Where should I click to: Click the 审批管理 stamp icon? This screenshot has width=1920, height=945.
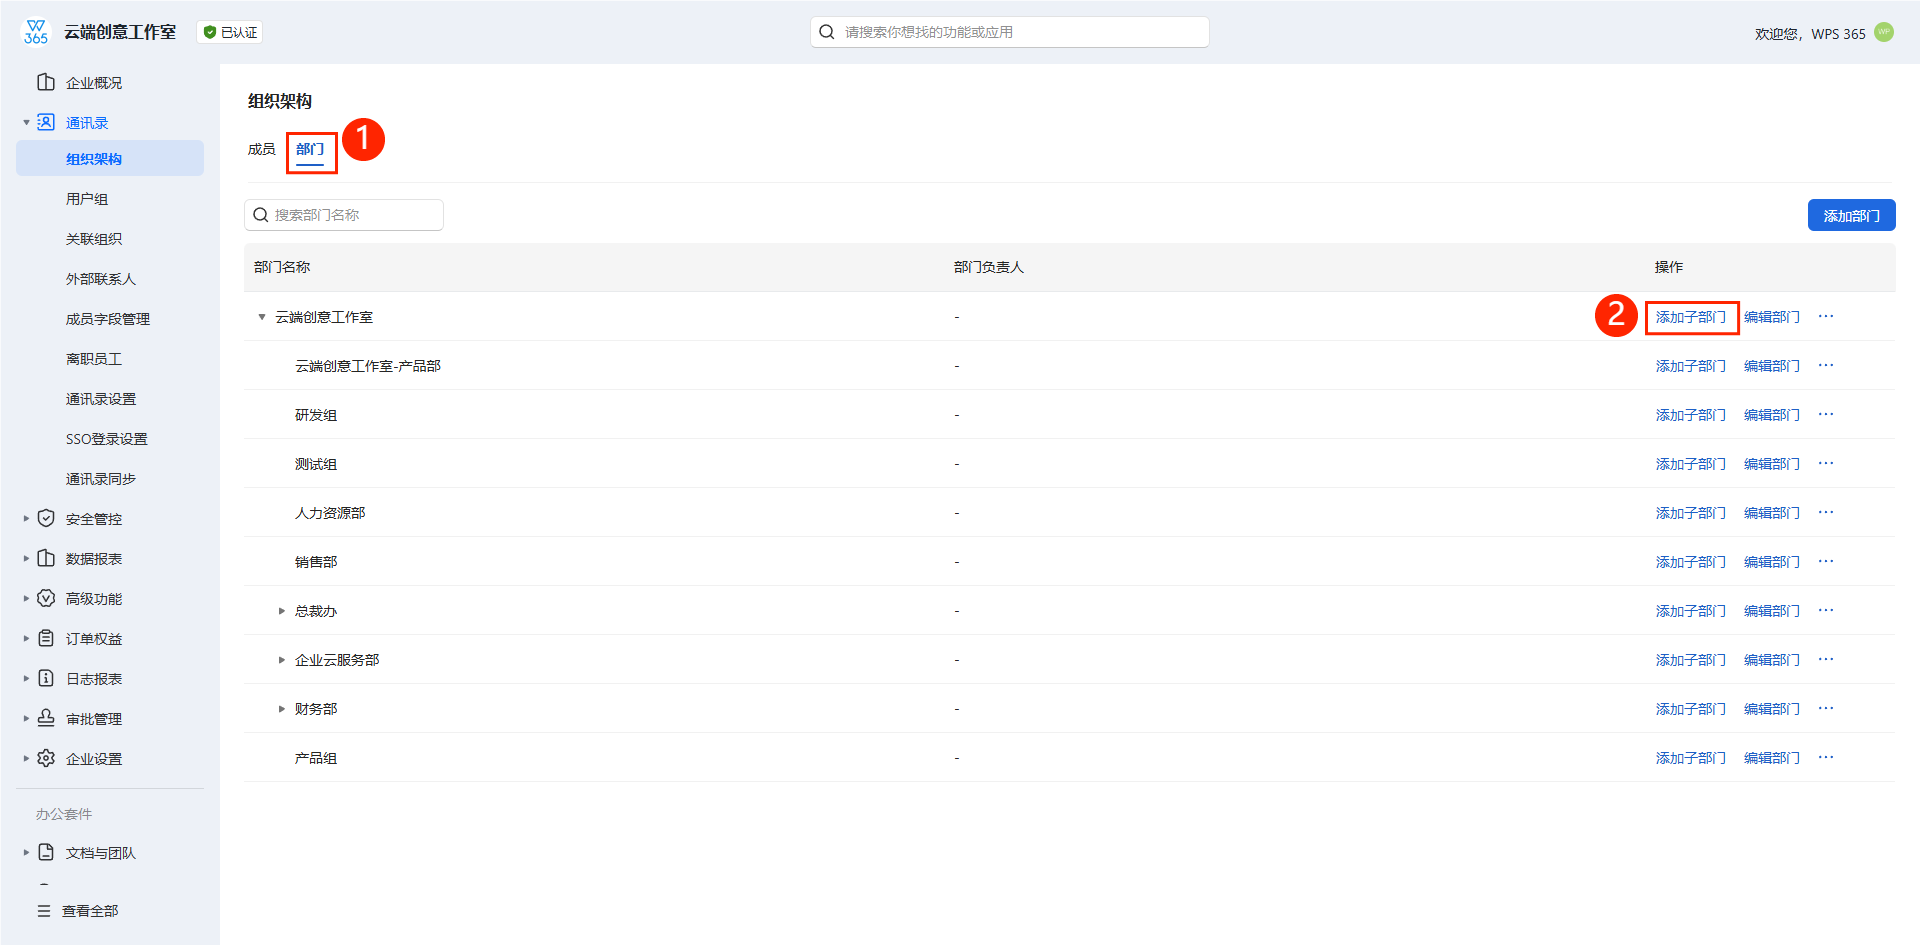pyautogui.click(x=46, y=718)
